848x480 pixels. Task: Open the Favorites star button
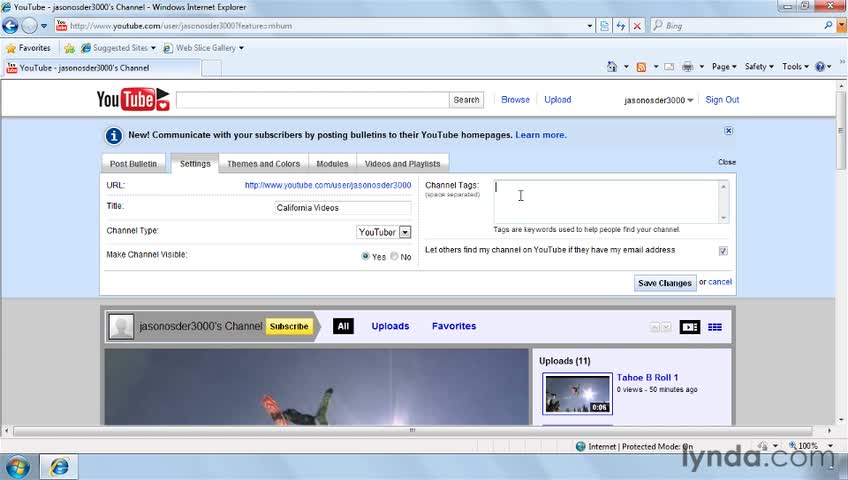tap(28, 48)
